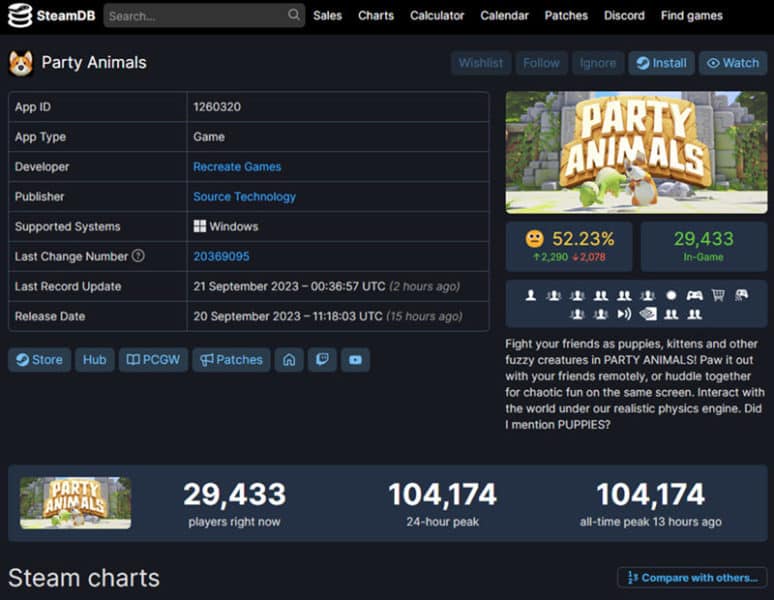The height and width of the screenshot is (600, 774).
Task: Open the YouTube icon button
Action: tap(355, 360)
